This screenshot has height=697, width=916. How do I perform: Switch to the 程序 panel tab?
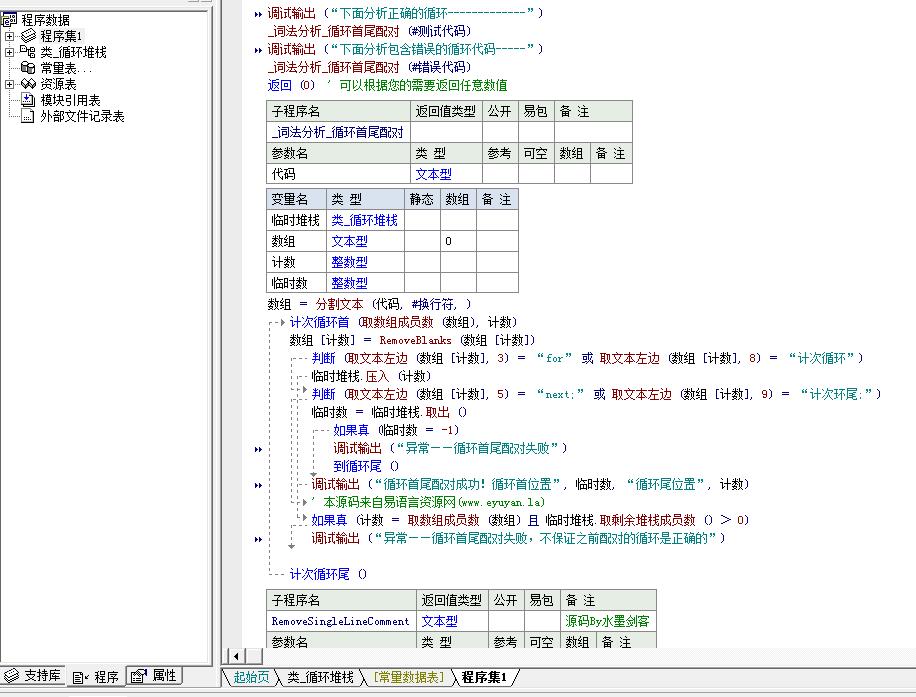click(x=96, y=677)
